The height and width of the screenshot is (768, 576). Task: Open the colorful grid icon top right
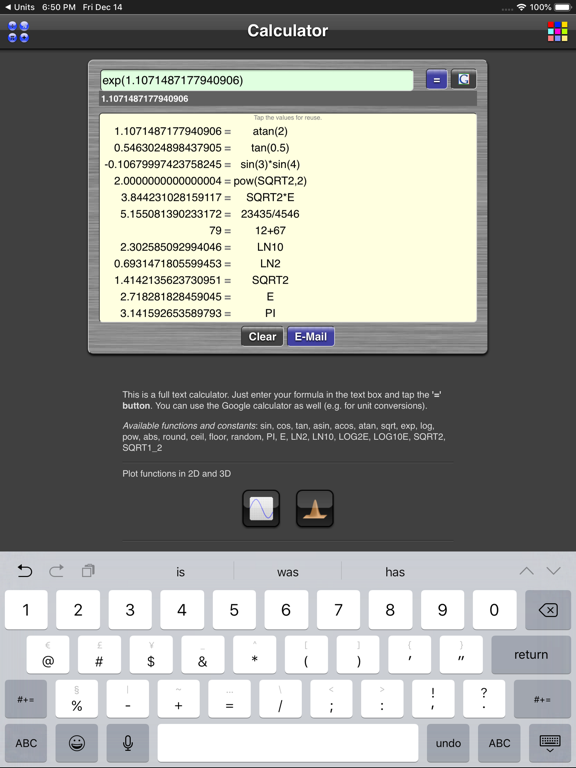click(557, 31)
